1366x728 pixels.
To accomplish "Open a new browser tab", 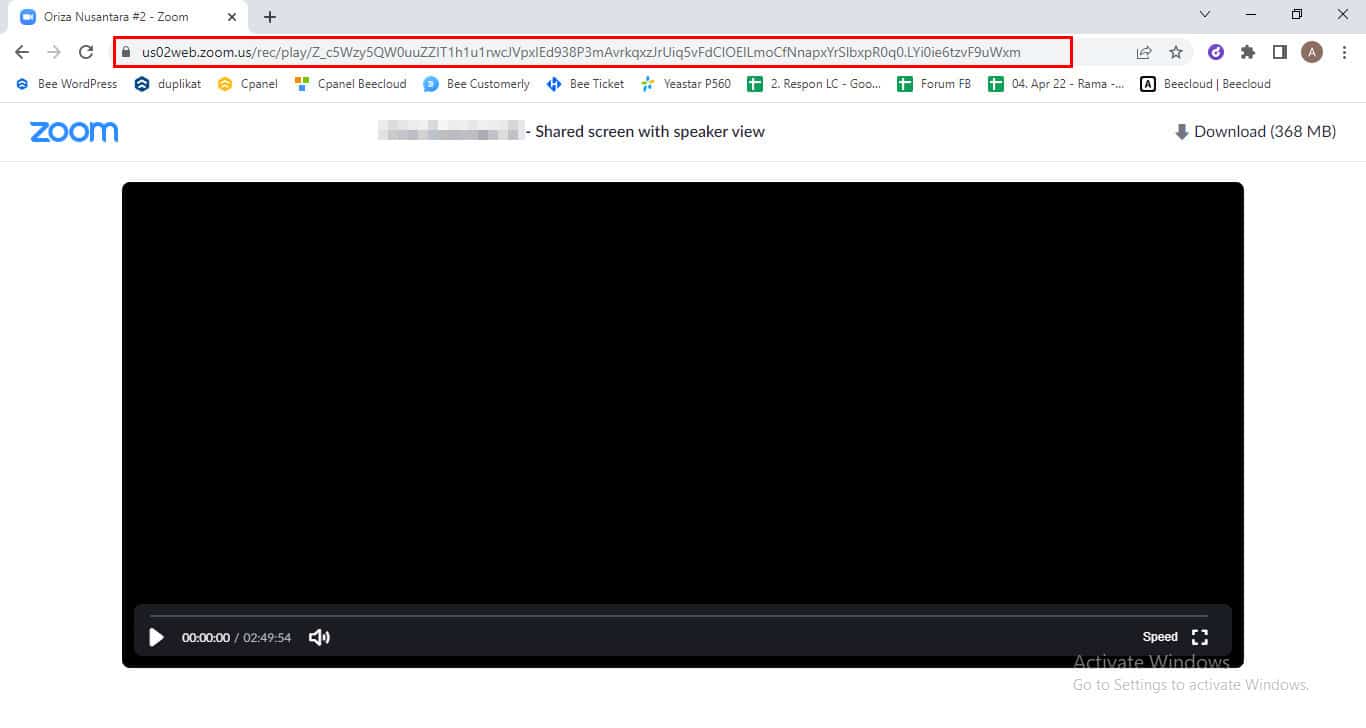I will coord(270,17).
